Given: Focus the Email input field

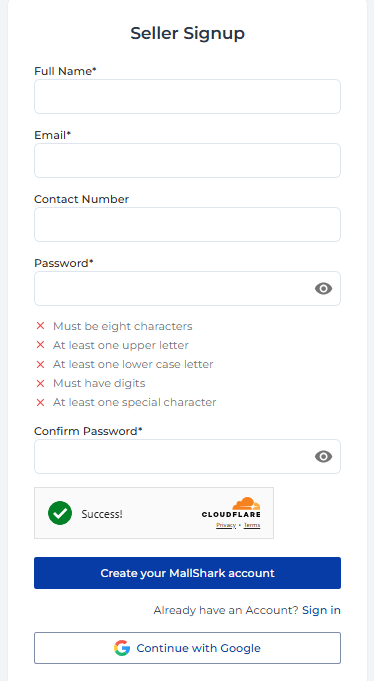Looking at the screenshot, I should 187,160.
